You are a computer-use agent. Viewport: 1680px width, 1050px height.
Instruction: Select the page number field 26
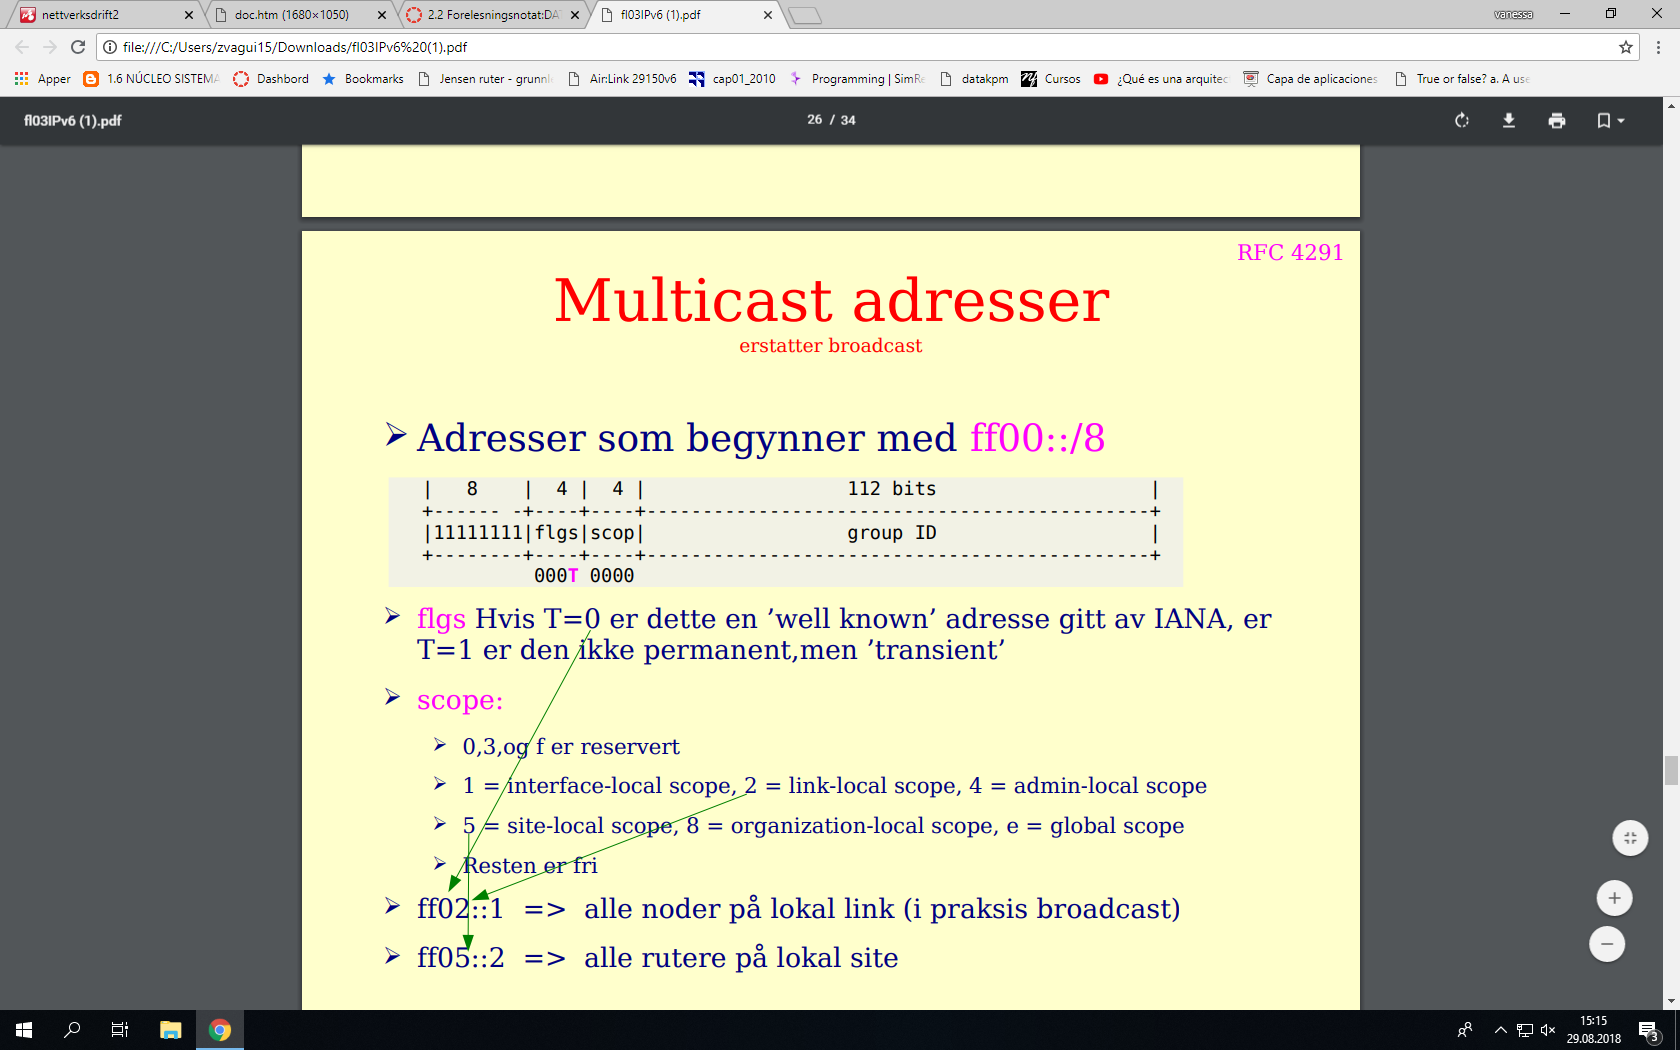coord(814,120)
